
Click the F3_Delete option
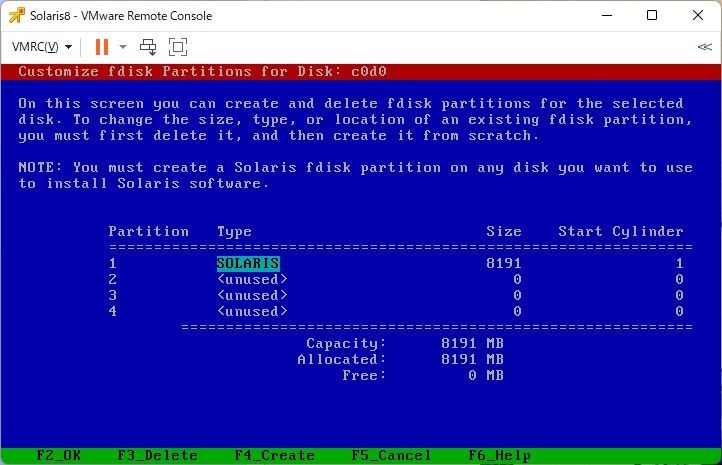(x=157, y=455)
